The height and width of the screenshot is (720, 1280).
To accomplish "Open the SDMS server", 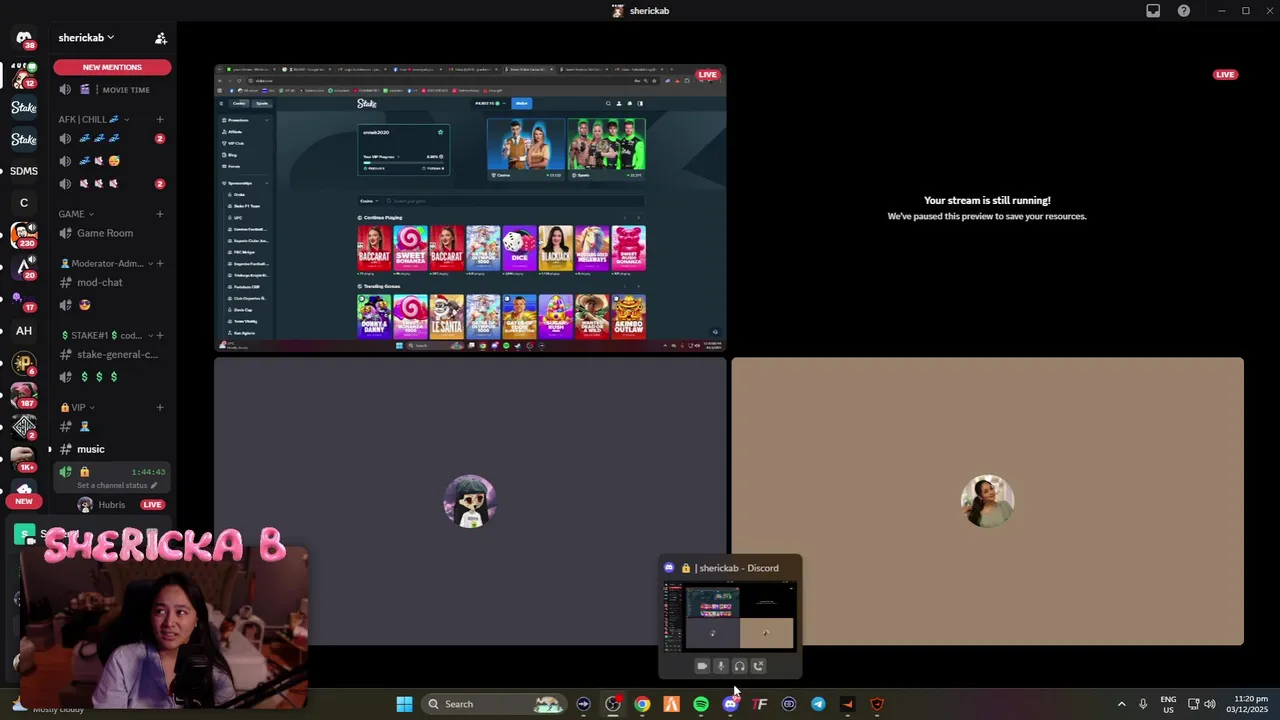I will click(x=24, y=171).
